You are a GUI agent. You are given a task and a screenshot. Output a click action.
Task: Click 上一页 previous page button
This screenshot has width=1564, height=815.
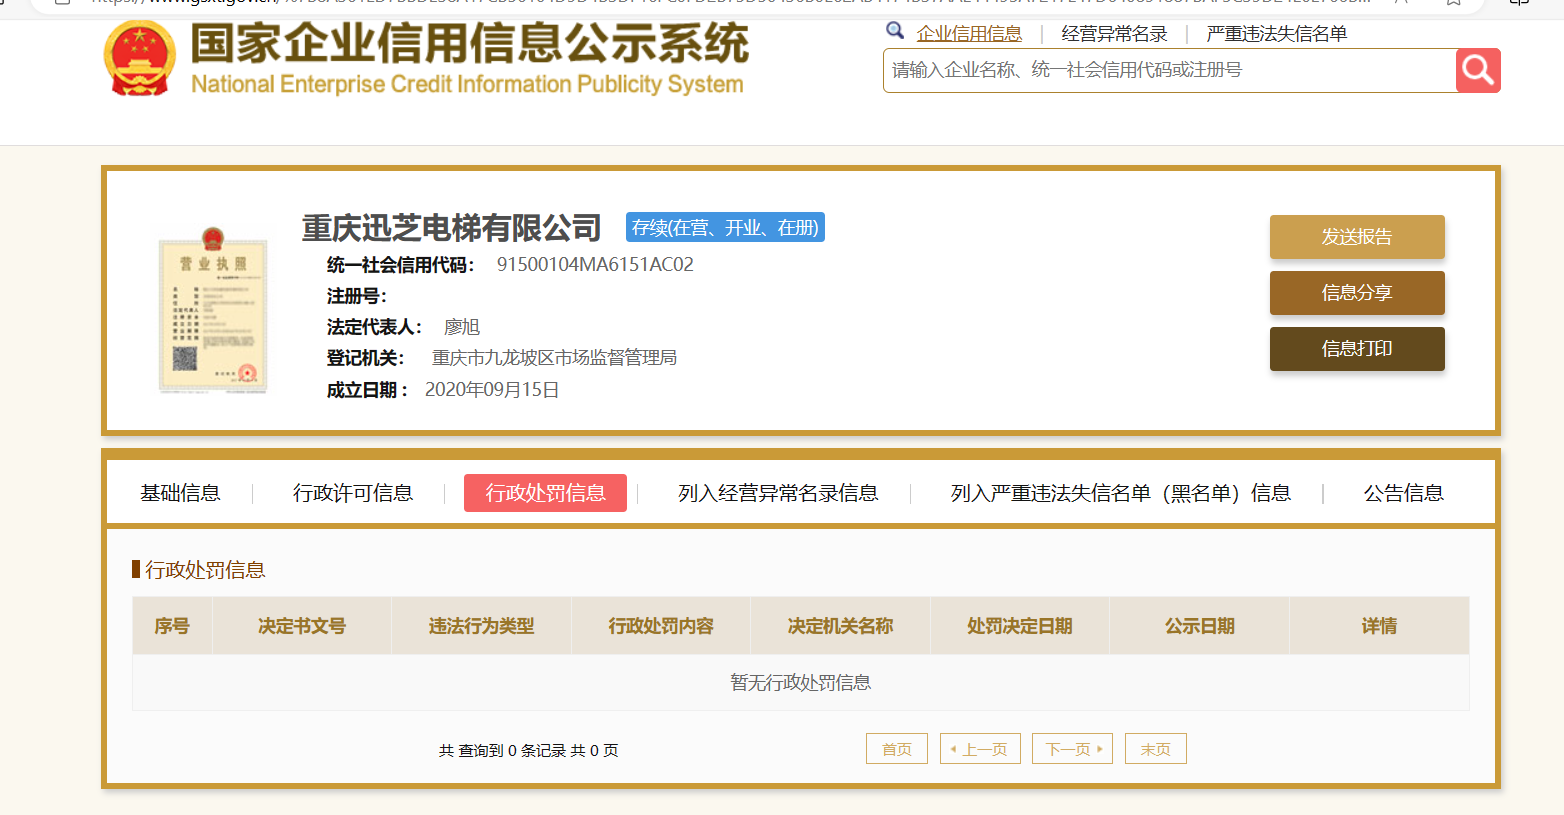(980, 749)
